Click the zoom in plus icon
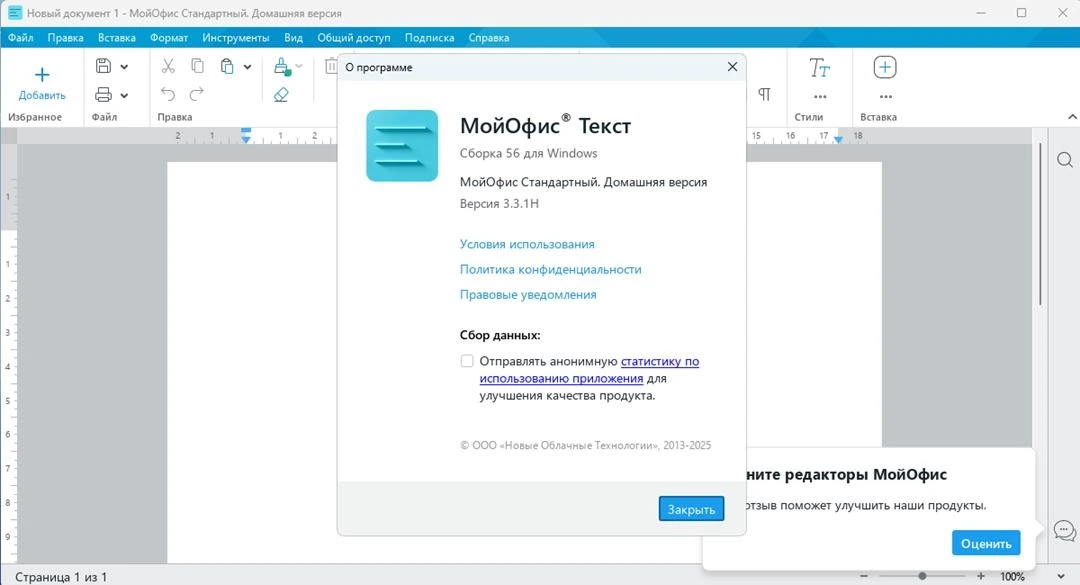 [x=981, y=576]
